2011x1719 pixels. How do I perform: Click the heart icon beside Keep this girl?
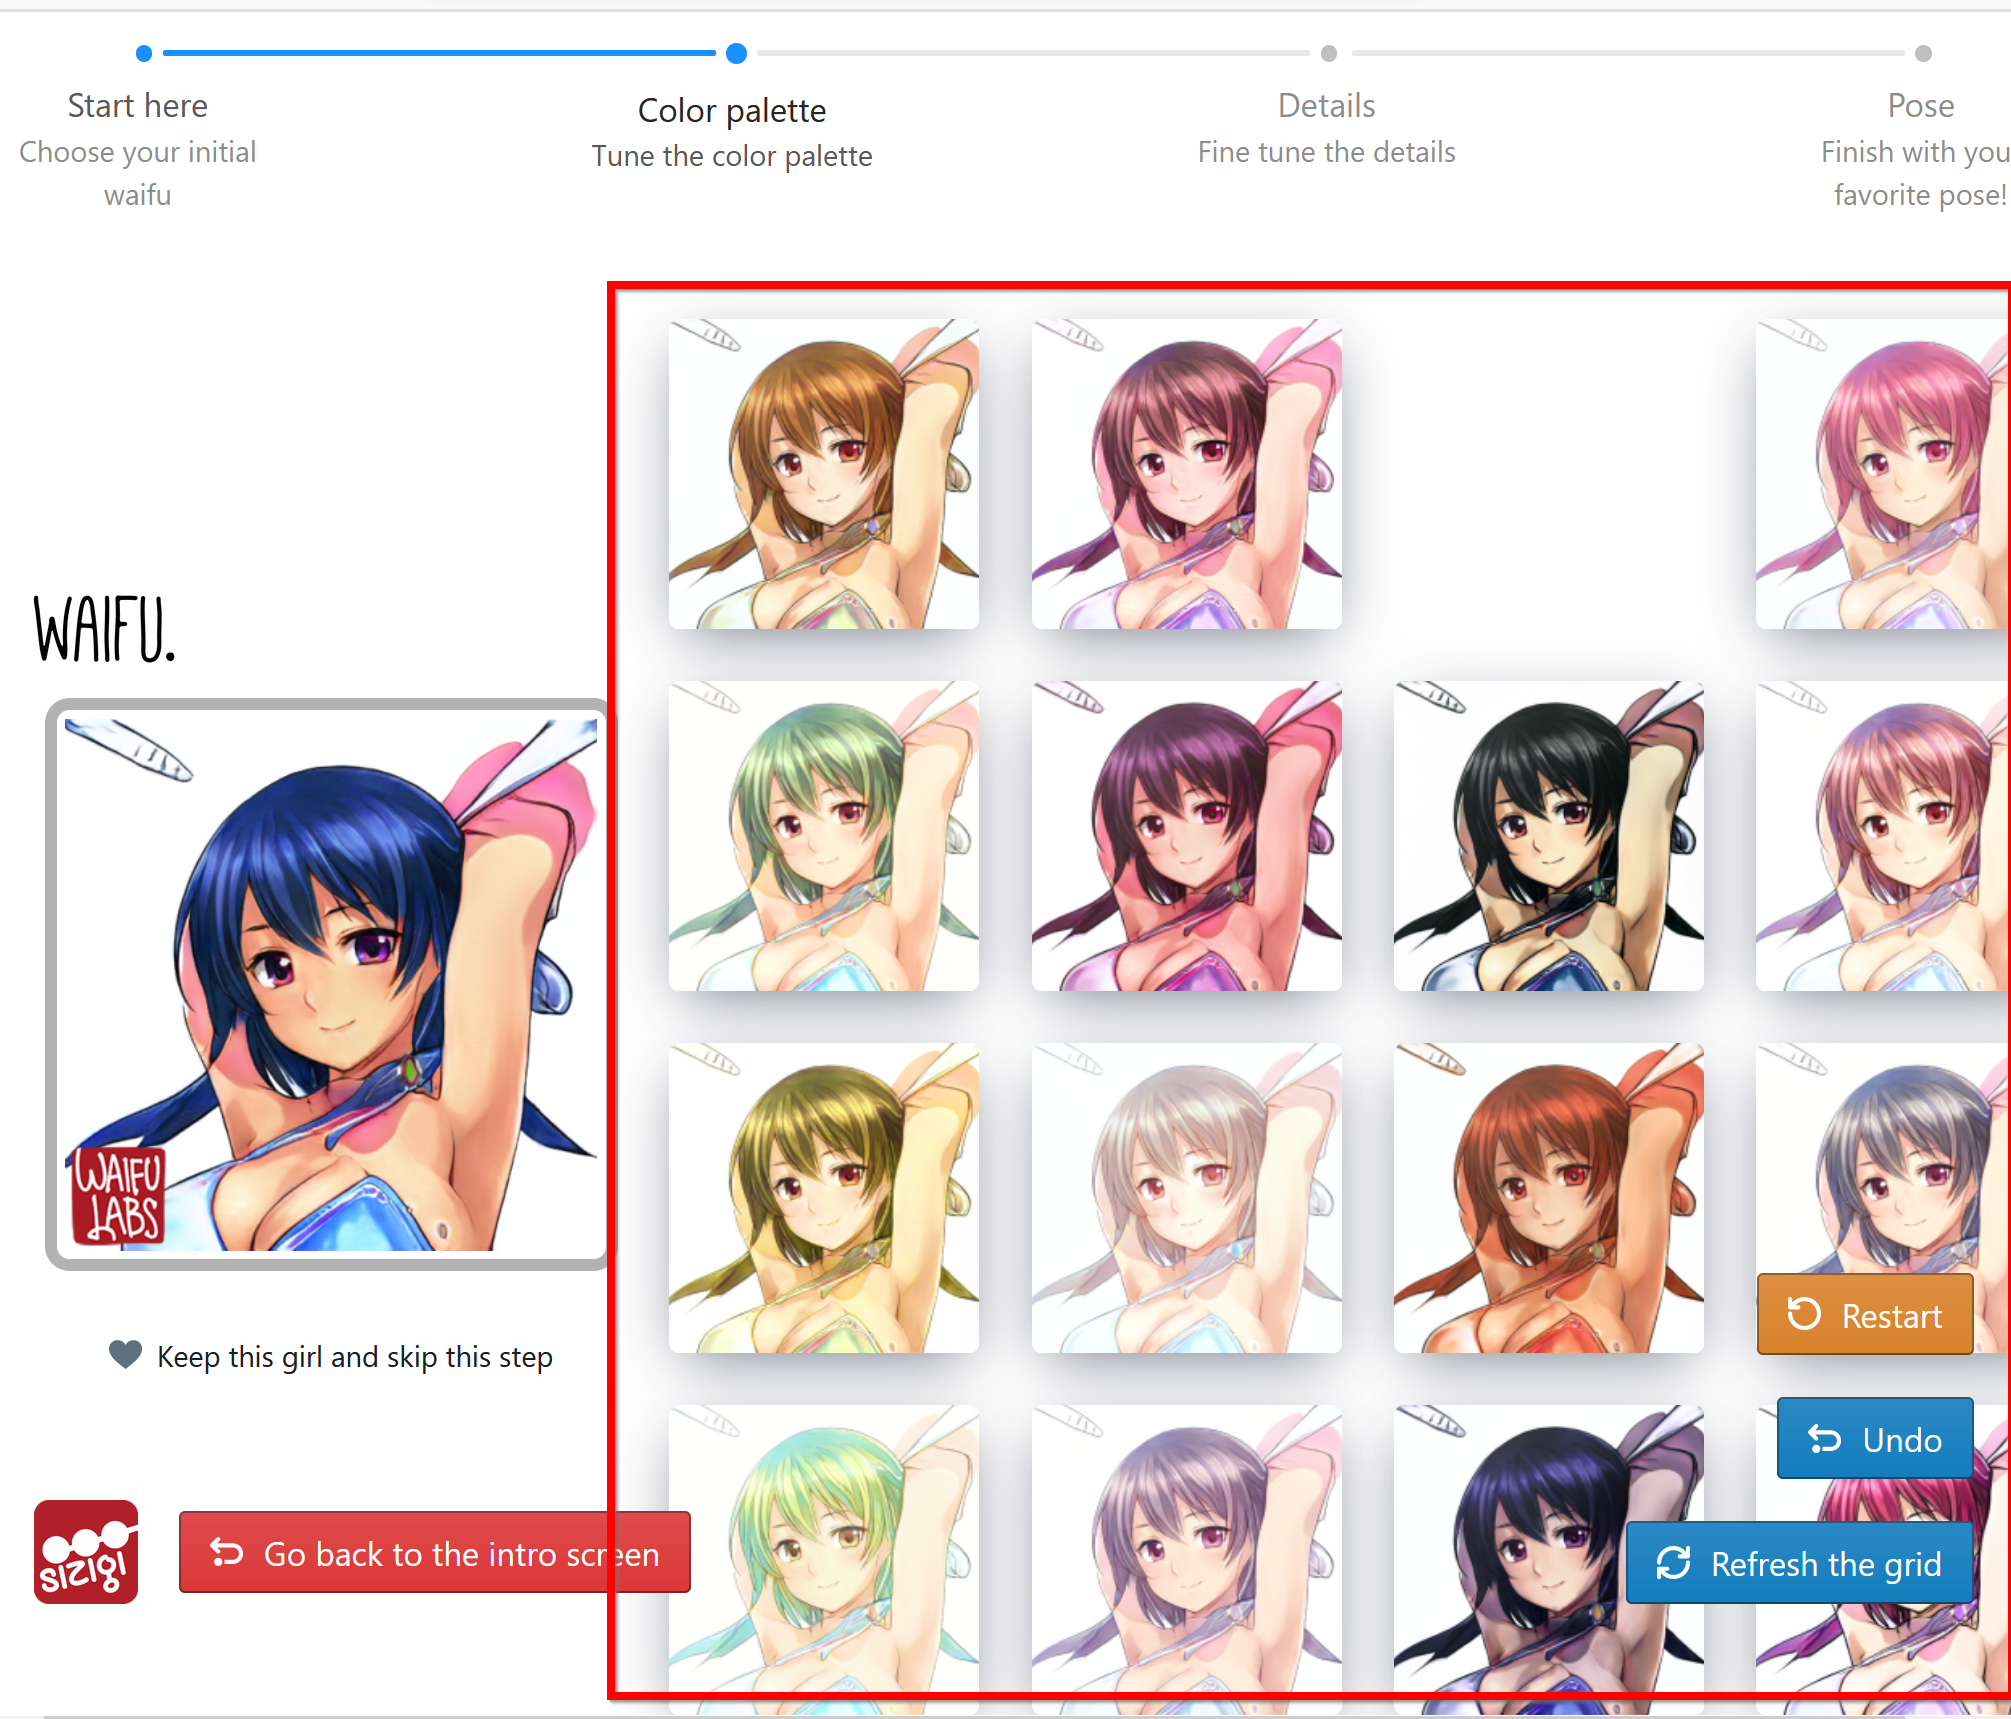125,1355
